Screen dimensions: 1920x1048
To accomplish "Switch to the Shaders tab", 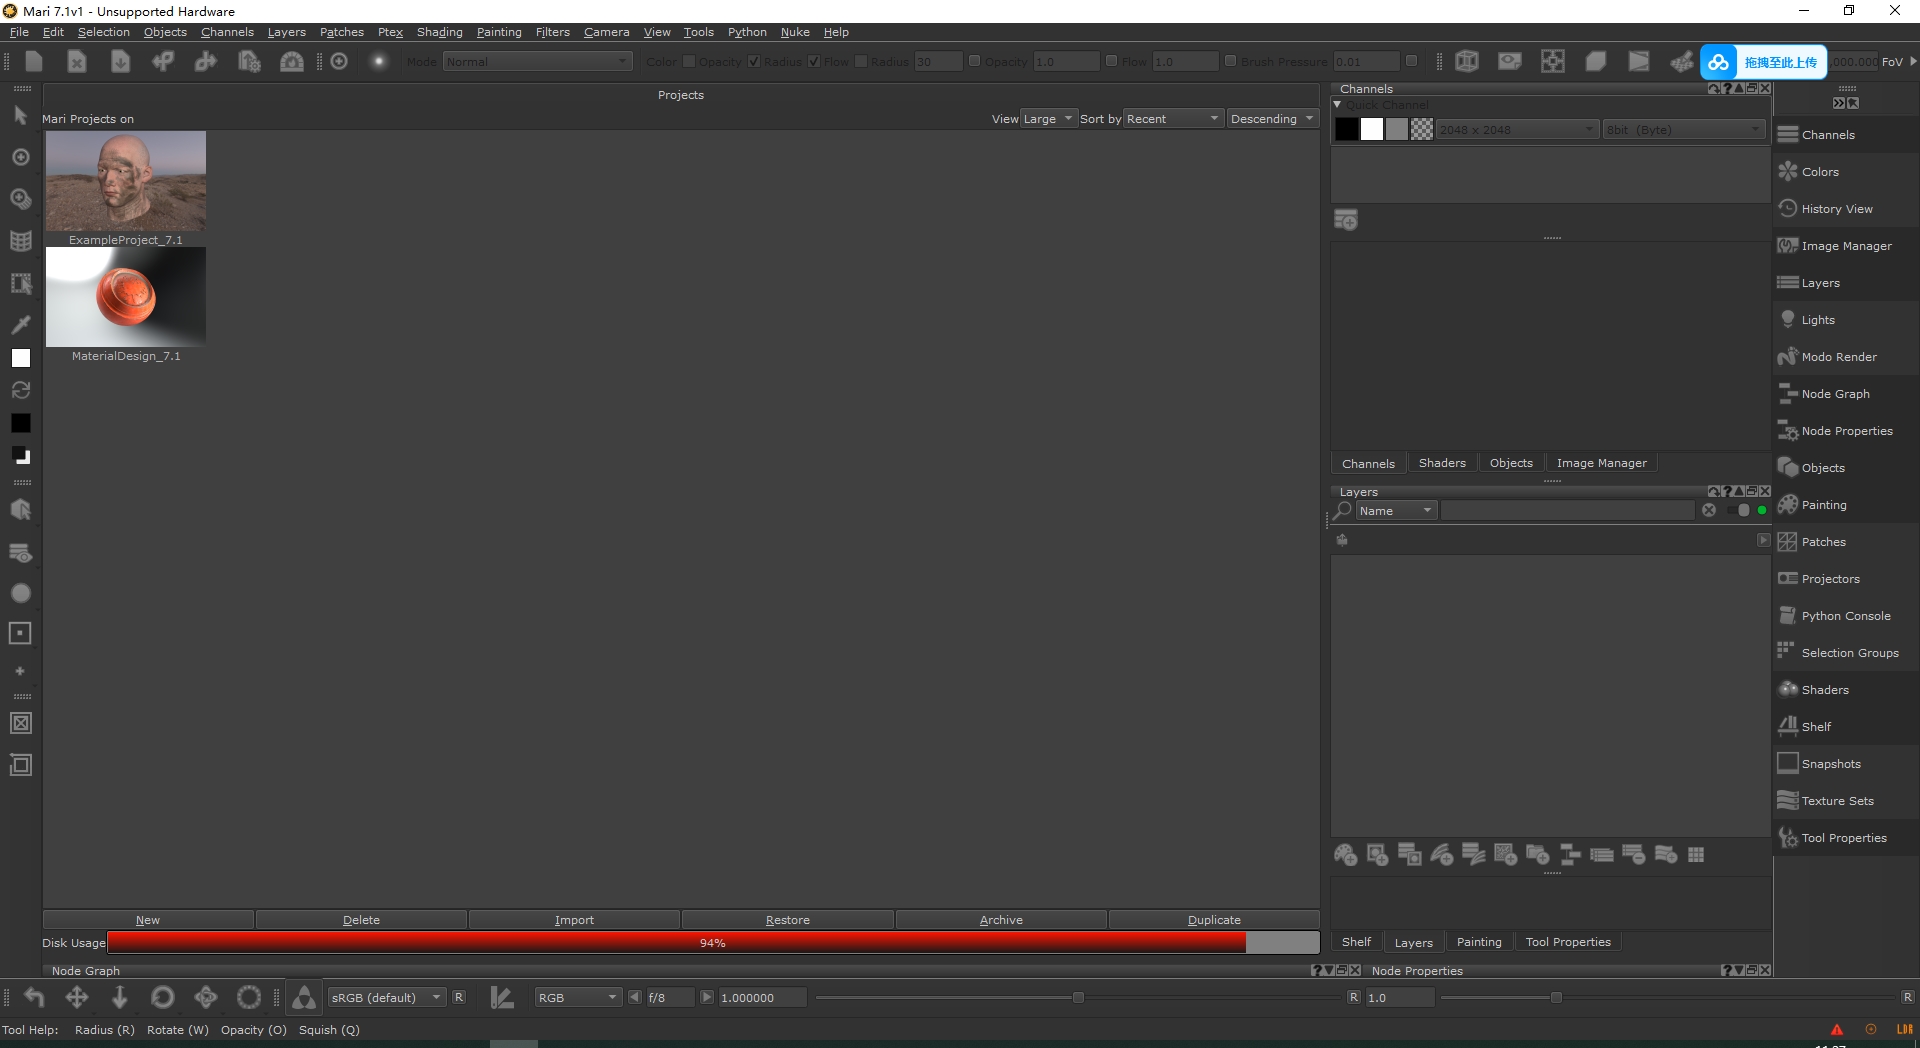I will click(x=1441, y=463).
